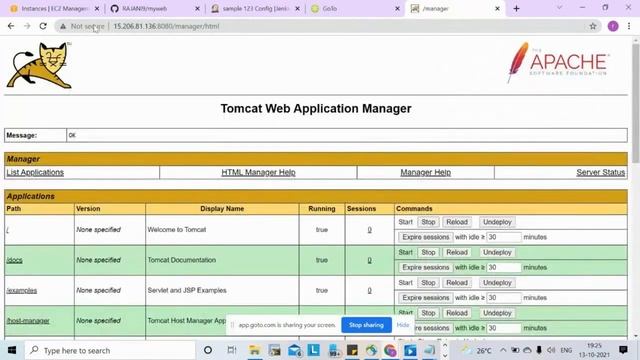Click the Apache Software Foundation logo
640x360 pixels.
pyautogui.click(x=558, y=62)
